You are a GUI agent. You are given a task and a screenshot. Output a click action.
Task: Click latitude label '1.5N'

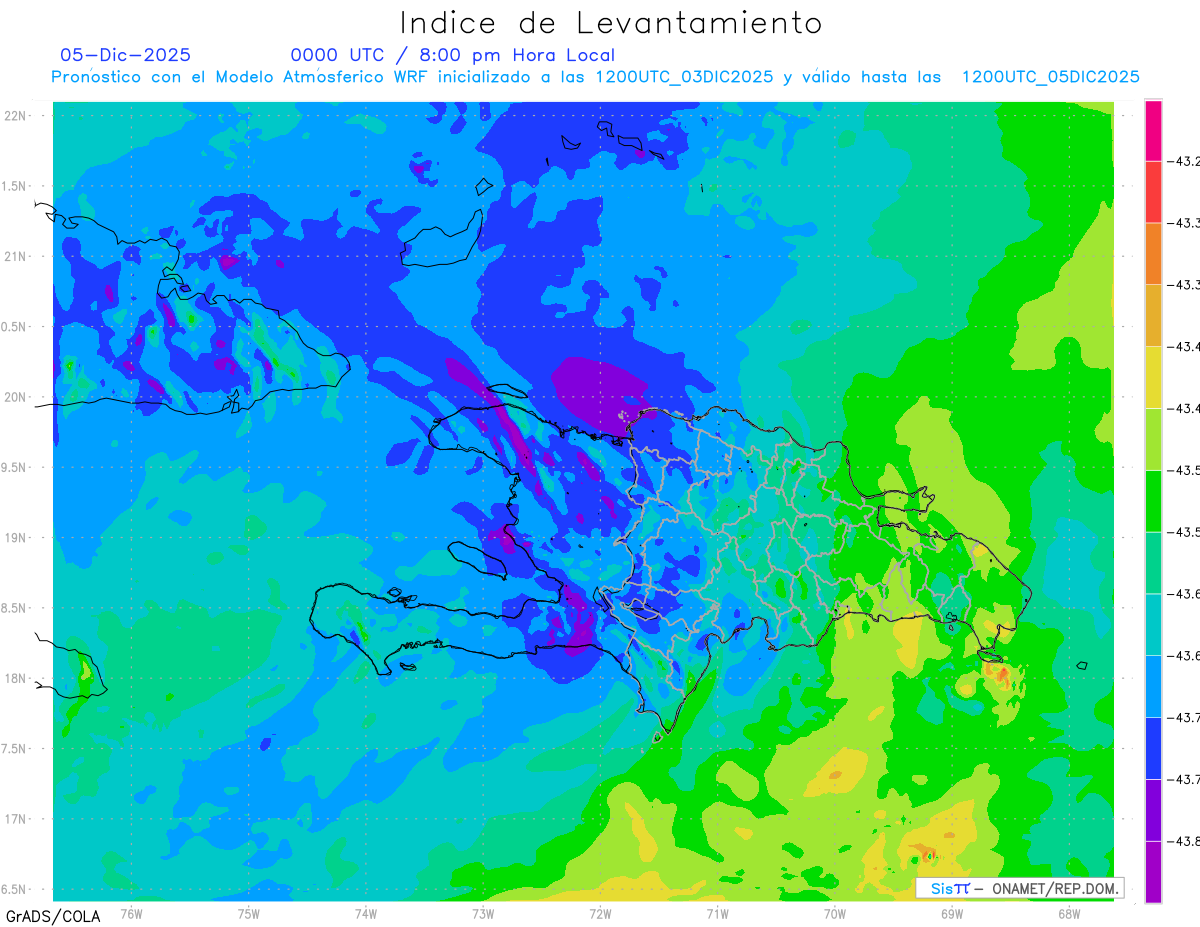(15, 186)
